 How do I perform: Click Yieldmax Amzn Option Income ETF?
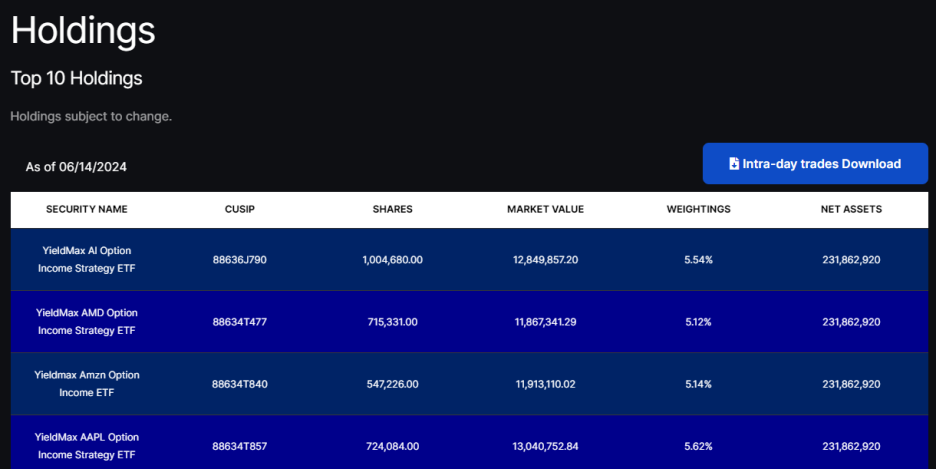[x=87, y=384]
